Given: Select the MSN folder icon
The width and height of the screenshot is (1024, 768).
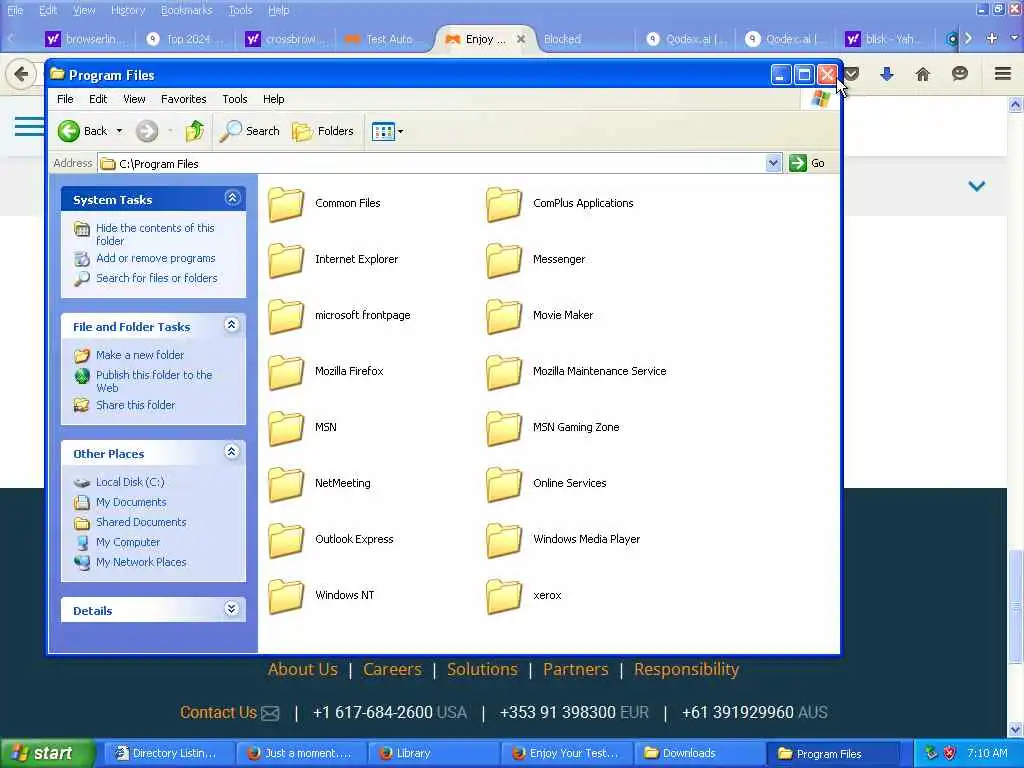Looking at the screenshot, I should tap(286, 428).
